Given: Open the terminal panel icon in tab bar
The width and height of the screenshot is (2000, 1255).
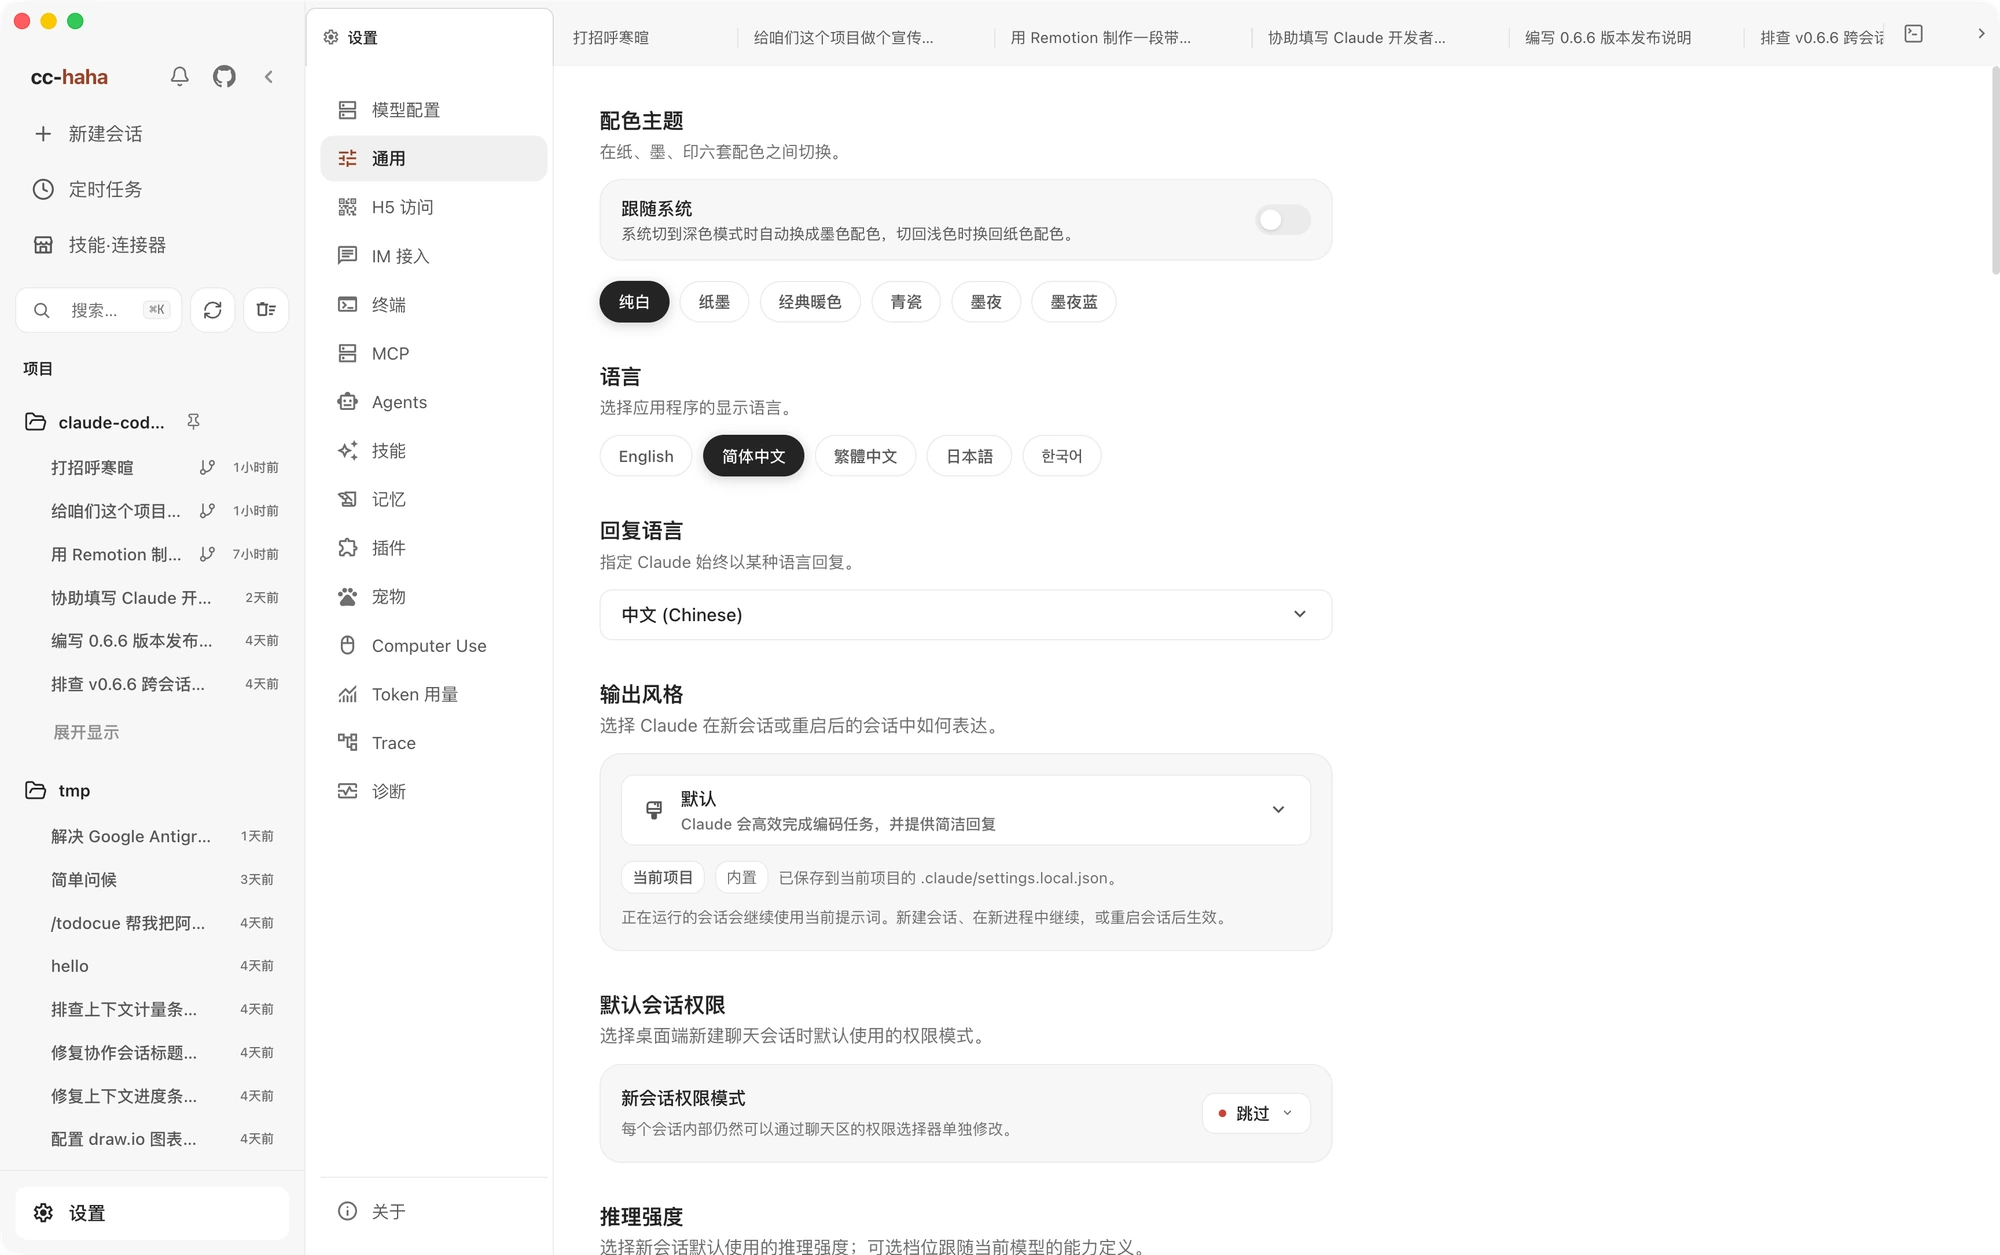Looking at the screenshot, I should coord(1914,34).
